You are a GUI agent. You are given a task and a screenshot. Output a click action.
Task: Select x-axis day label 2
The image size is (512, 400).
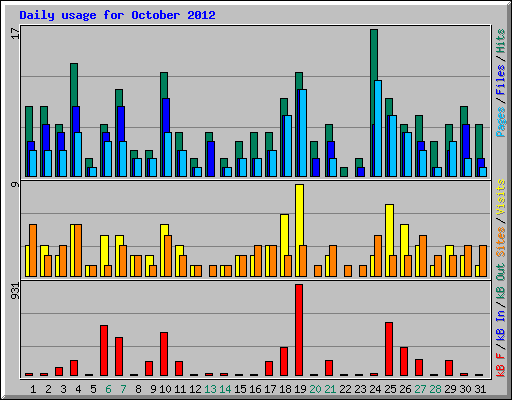[x=48, y=389]
